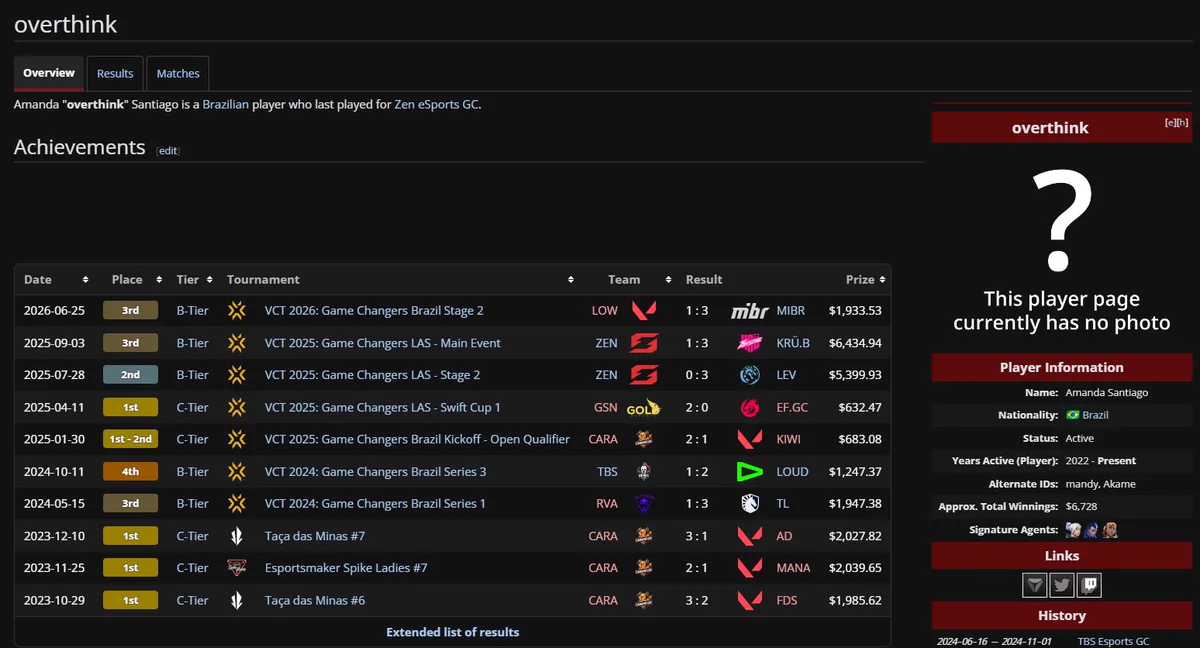
Task: Click the KRÜ.B opponent logo
Action: [x=750, y=343]
